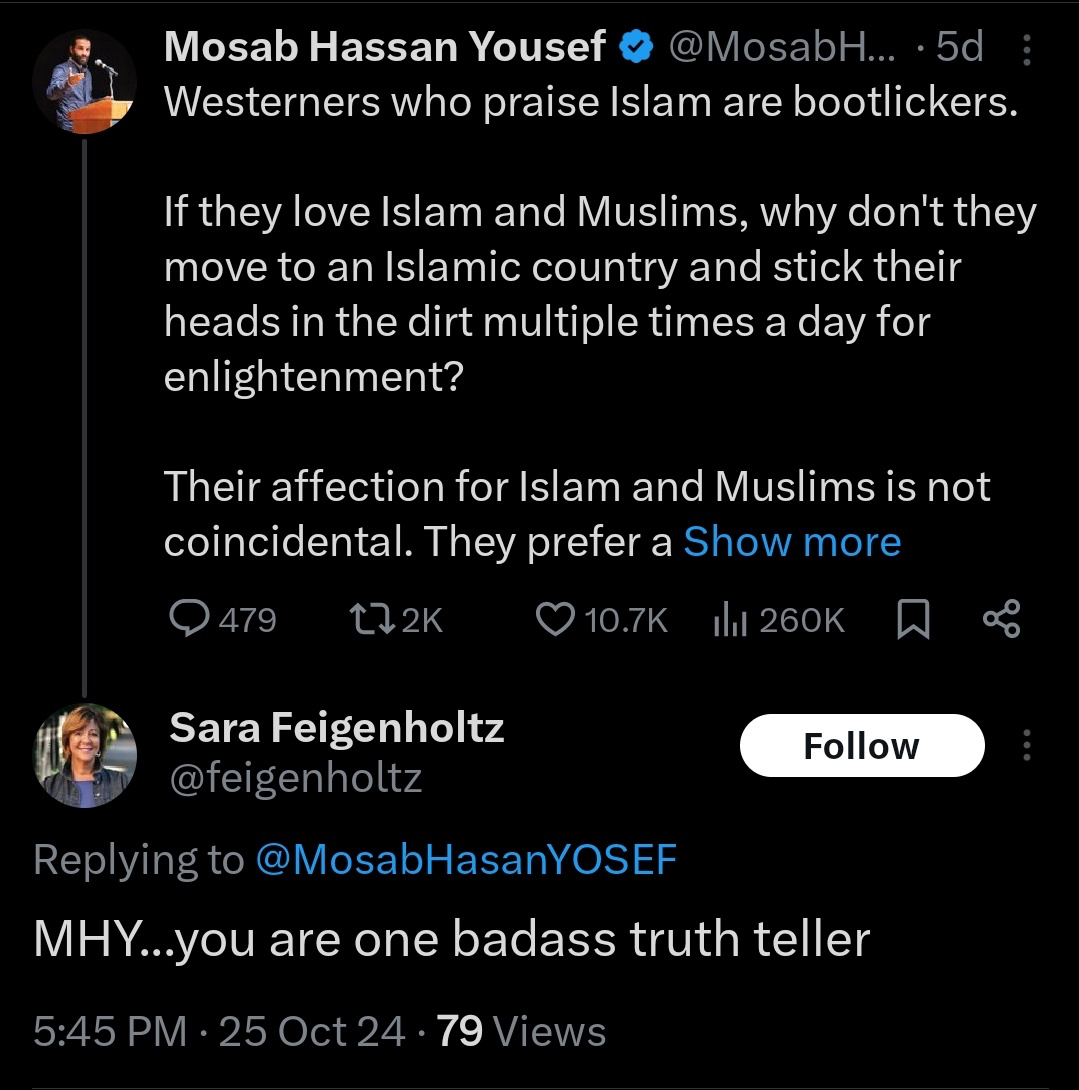Like the post with the heart icon
The height and width of the screenshot is (1090, 1079).
point(554,620)
